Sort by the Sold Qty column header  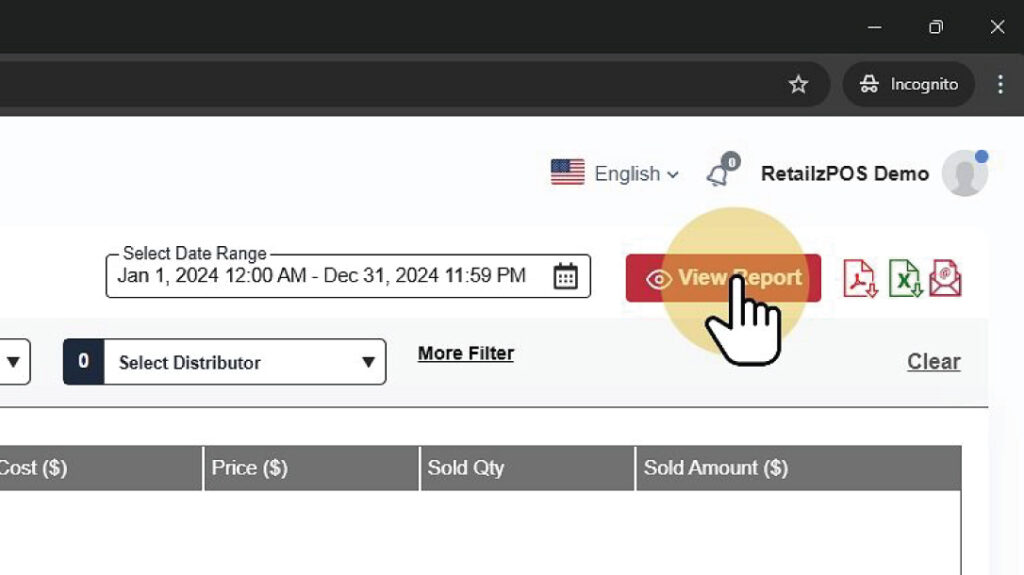pos(466,468)
